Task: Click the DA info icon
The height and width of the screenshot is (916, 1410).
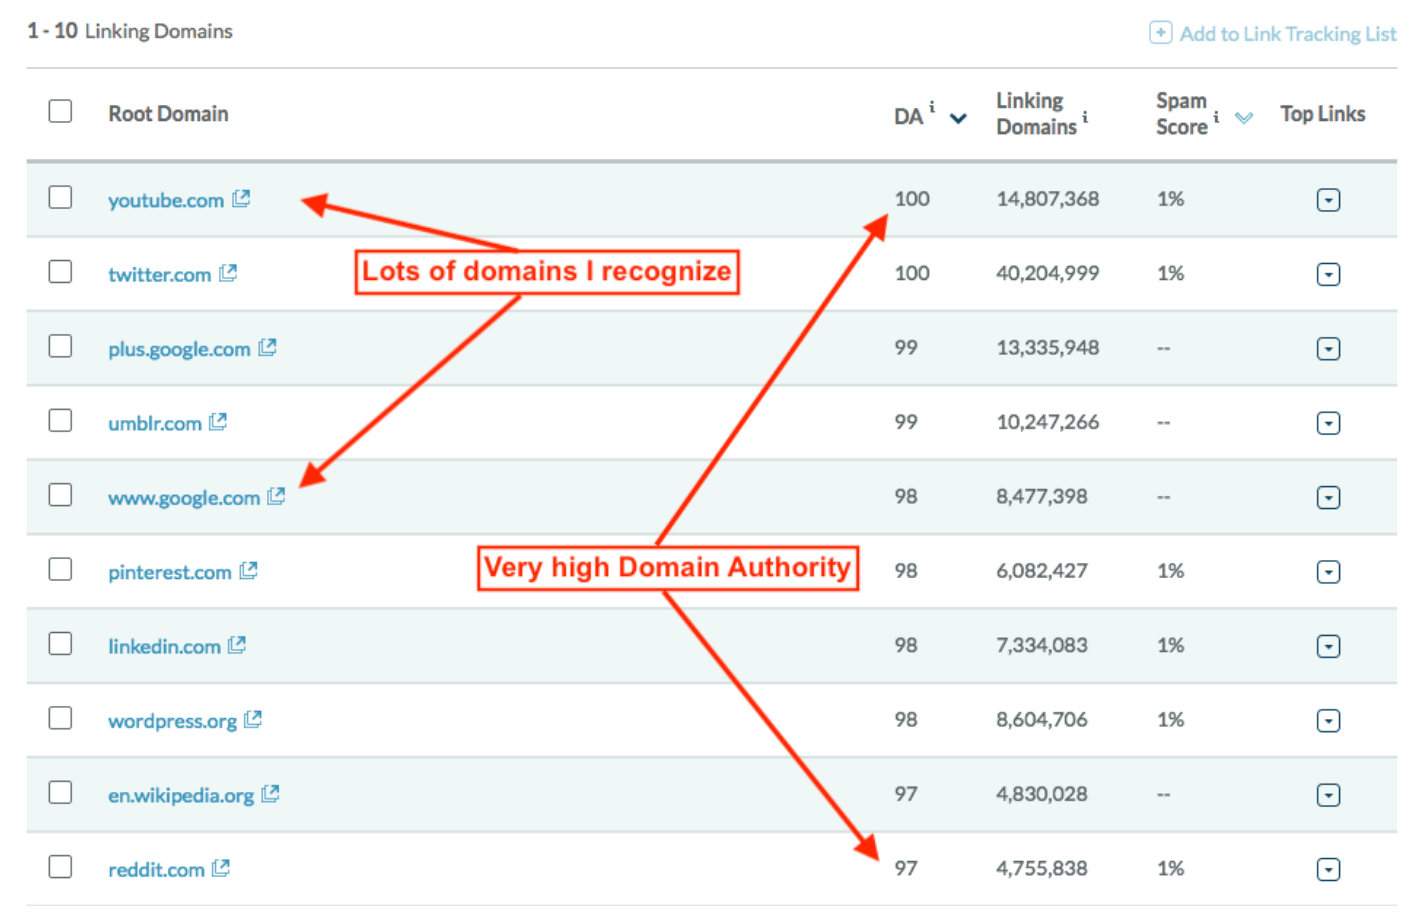Action: (x=932, y=106)
